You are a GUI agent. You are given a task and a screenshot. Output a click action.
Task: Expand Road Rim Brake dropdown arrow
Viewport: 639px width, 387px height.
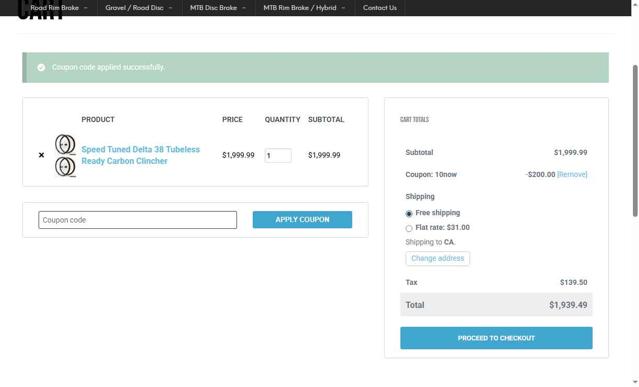[x=86, y=8]
